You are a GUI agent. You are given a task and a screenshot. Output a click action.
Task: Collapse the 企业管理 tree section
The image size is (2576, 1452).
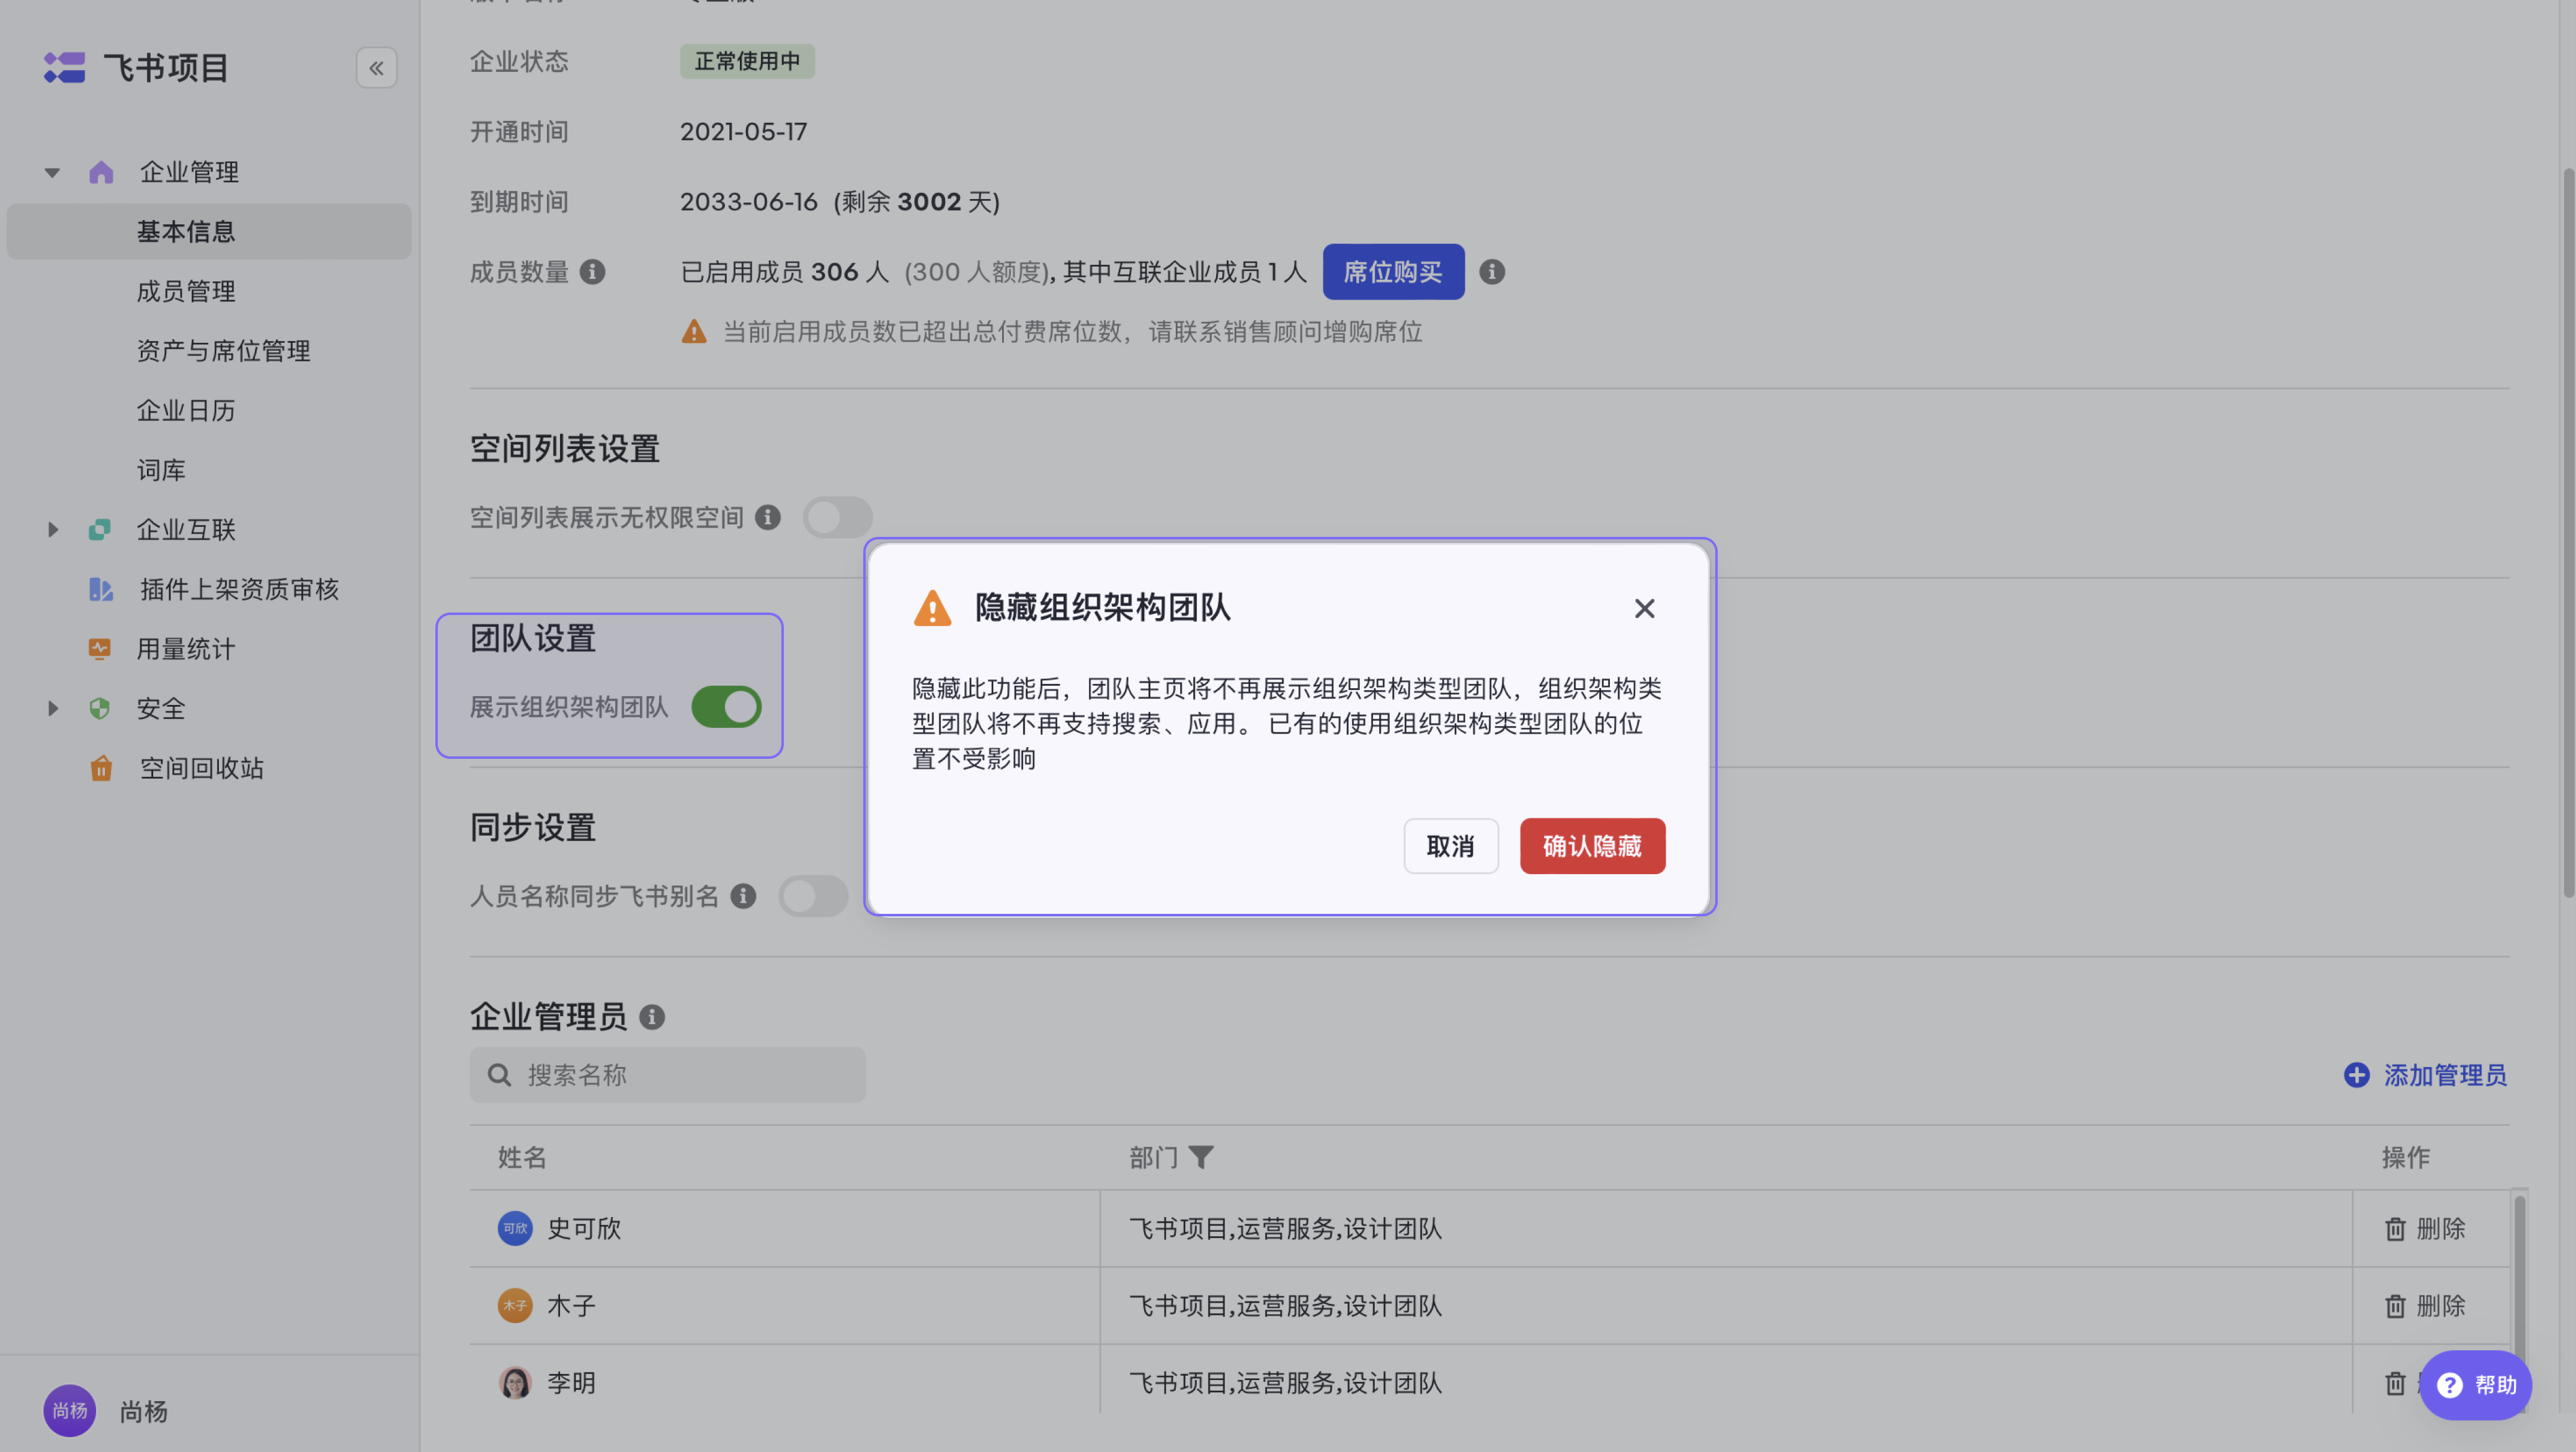52,172
